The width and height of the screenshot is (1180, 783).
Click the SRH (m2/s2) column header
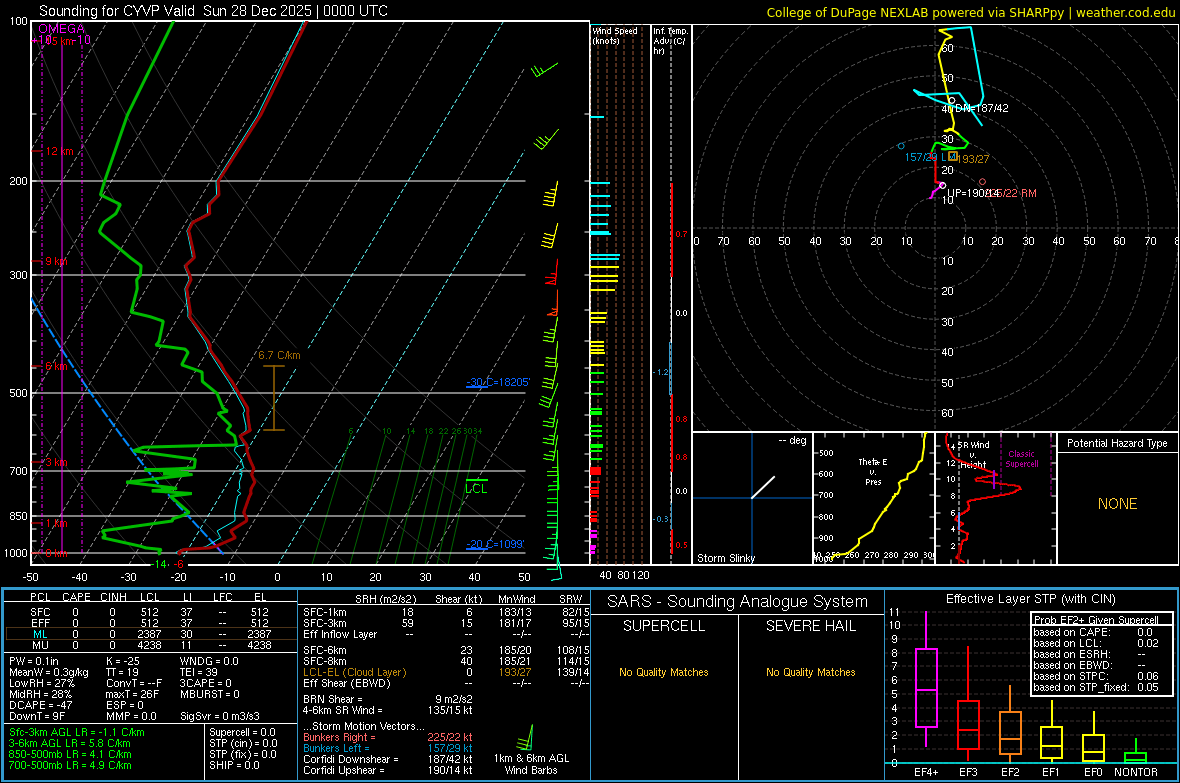tap(385, 599)
